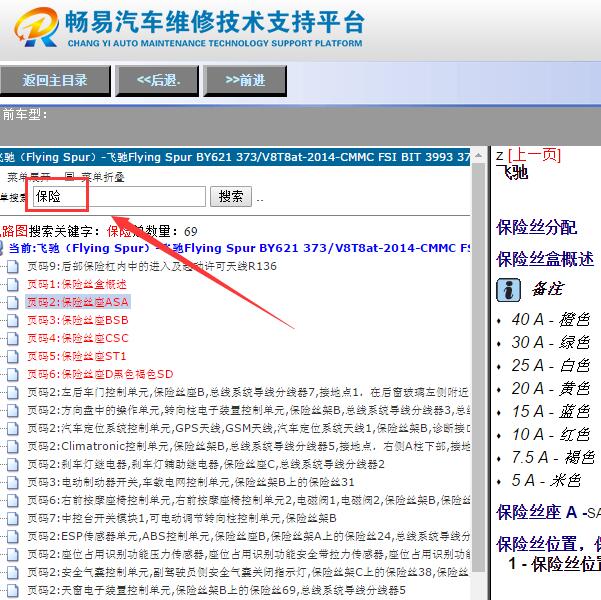The width and height of the screenshot is (601, 600).
Task: Click the 备注 info icon
Action: [508, 290]
